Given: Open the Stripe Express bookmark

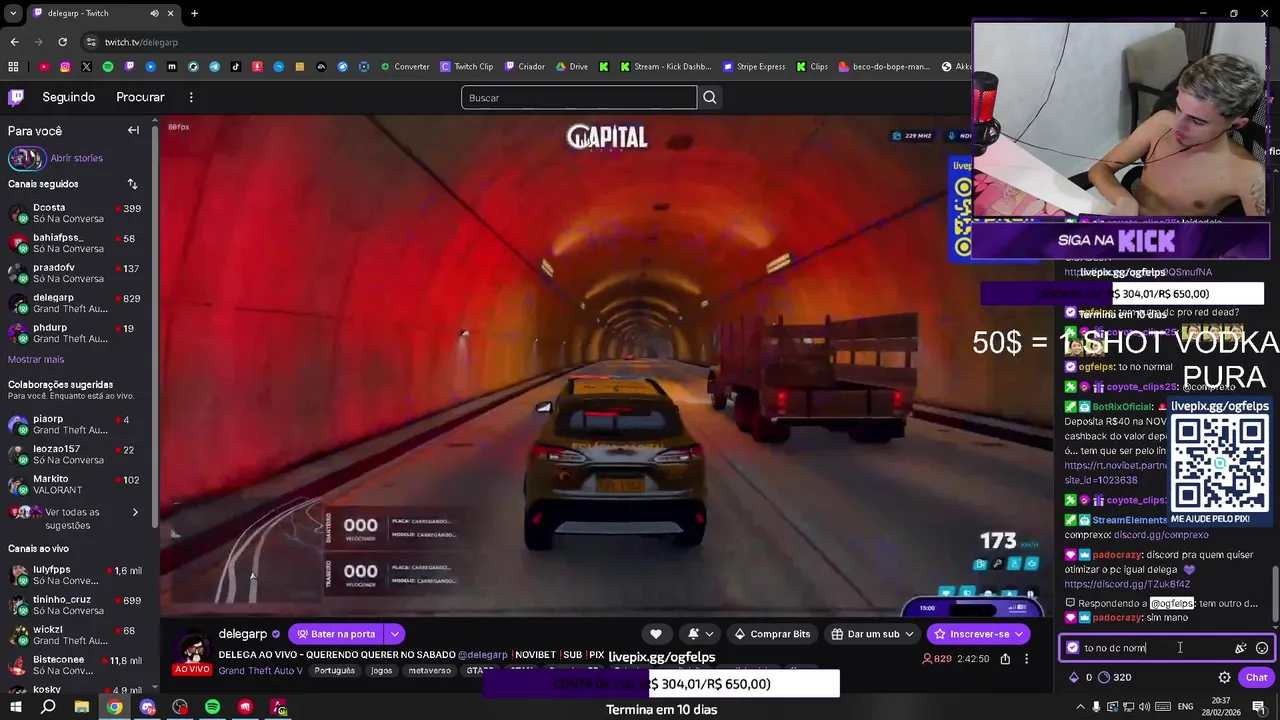Looking at the screenshot, I should pos(754,67).
